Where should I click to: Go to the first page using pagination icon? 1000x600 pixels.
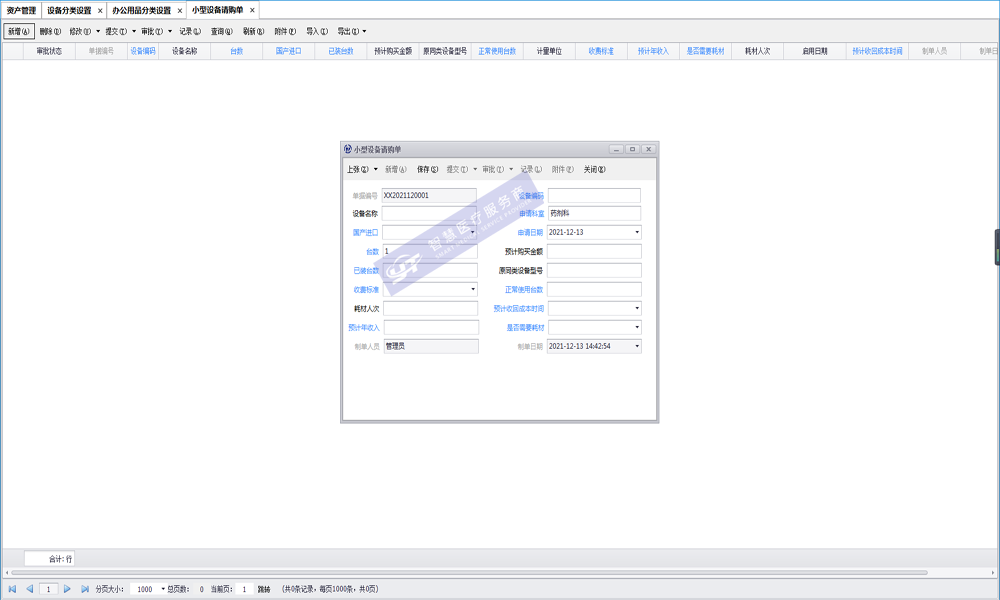pyautogui.click(x=12, y=589)
